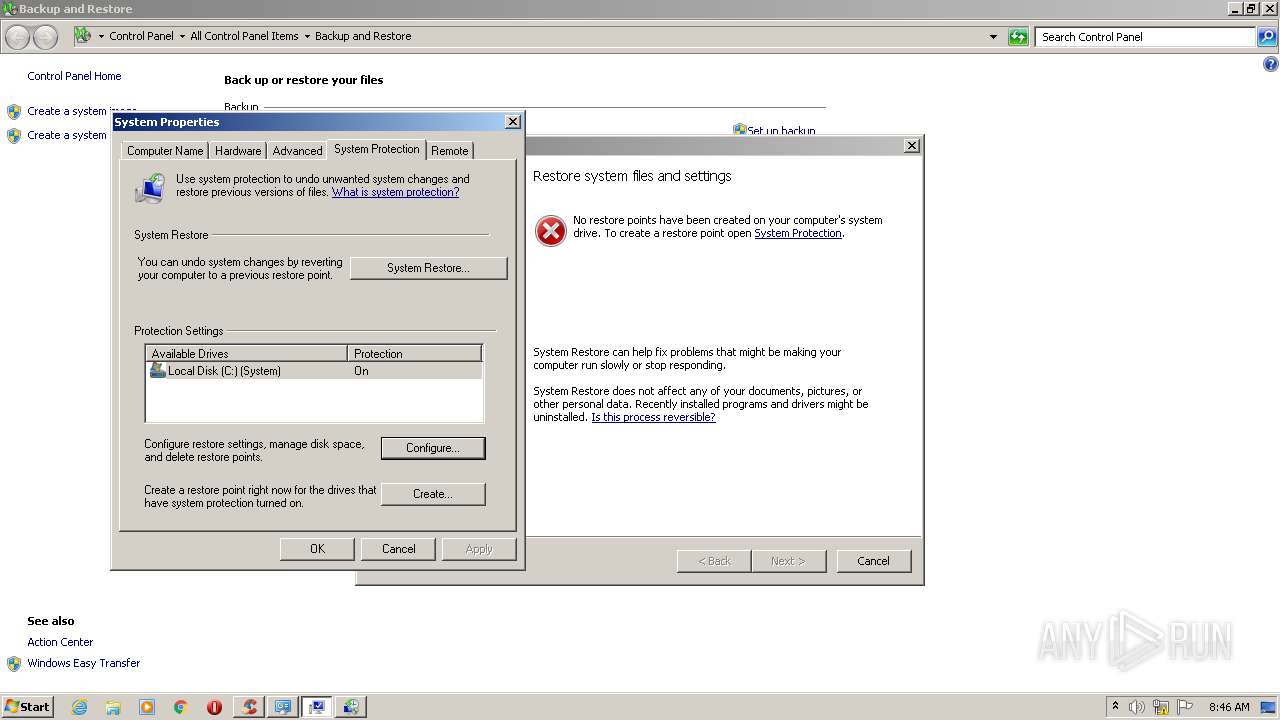Open the Action Center link
Image resolution: width=1280 pixels, height=720 pixels.
60,642
